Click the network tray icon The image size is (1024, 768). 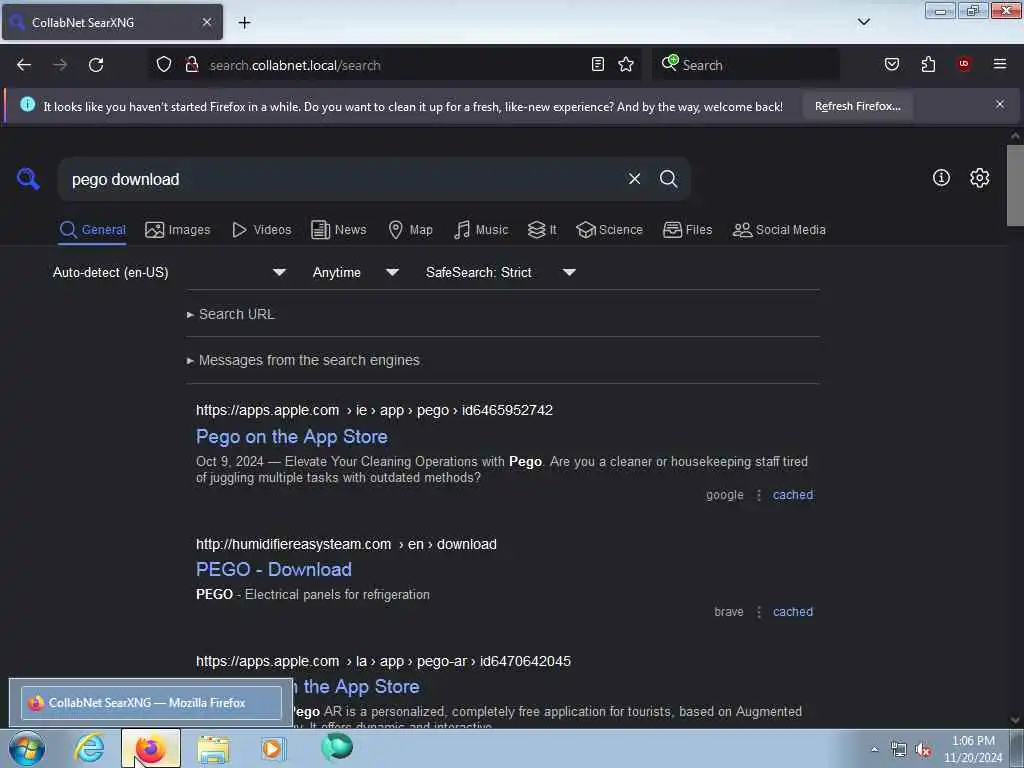pos(899,749)
